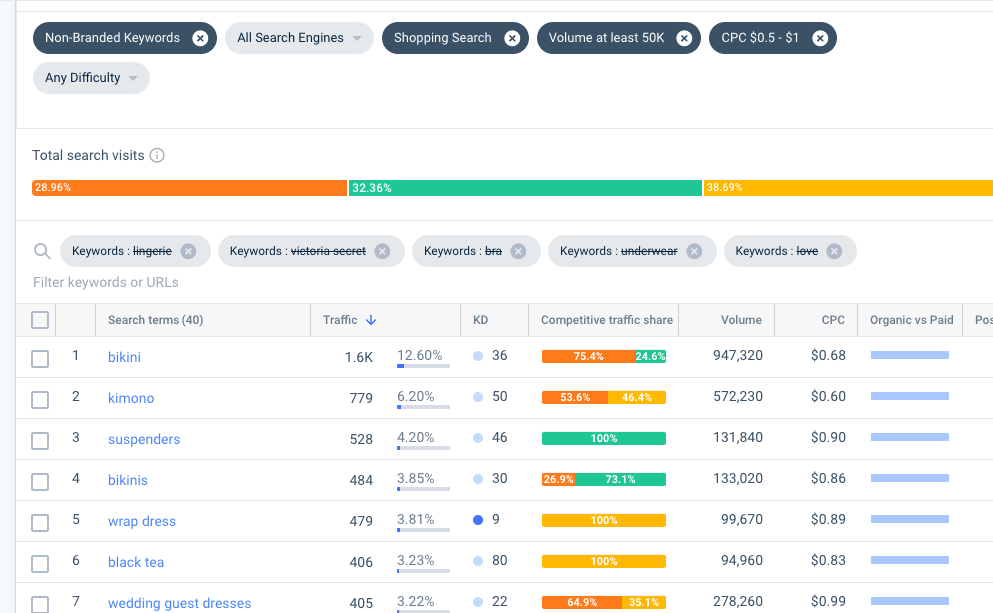Click the 947,320 volume value
Image resolution: width=993 pixels, height=613 pixels.
(x=738, y=355)
